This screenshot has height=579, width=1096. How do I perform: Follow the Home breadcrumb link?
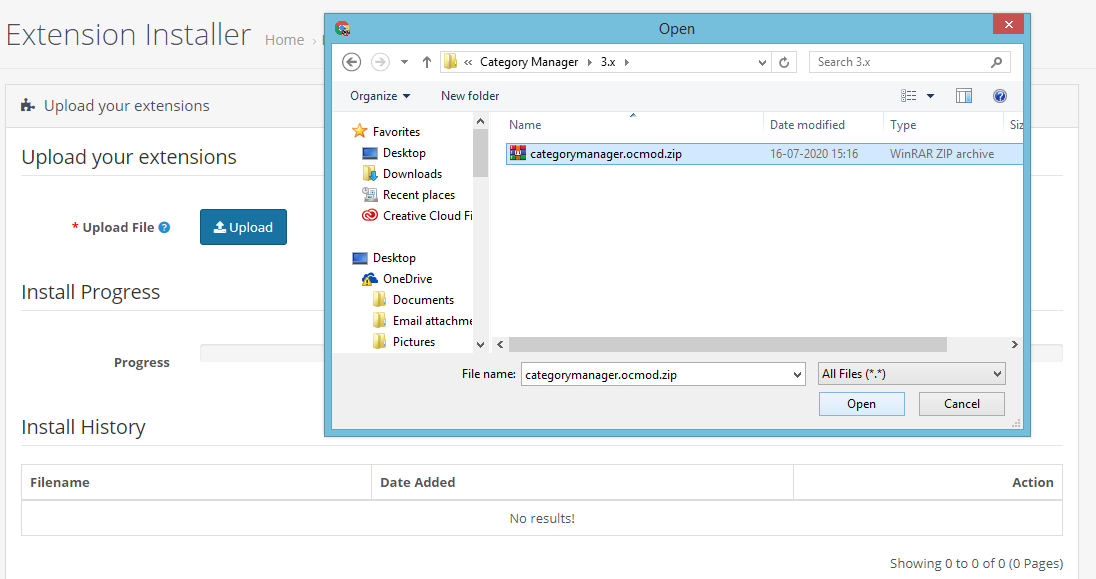coord(284,40)
